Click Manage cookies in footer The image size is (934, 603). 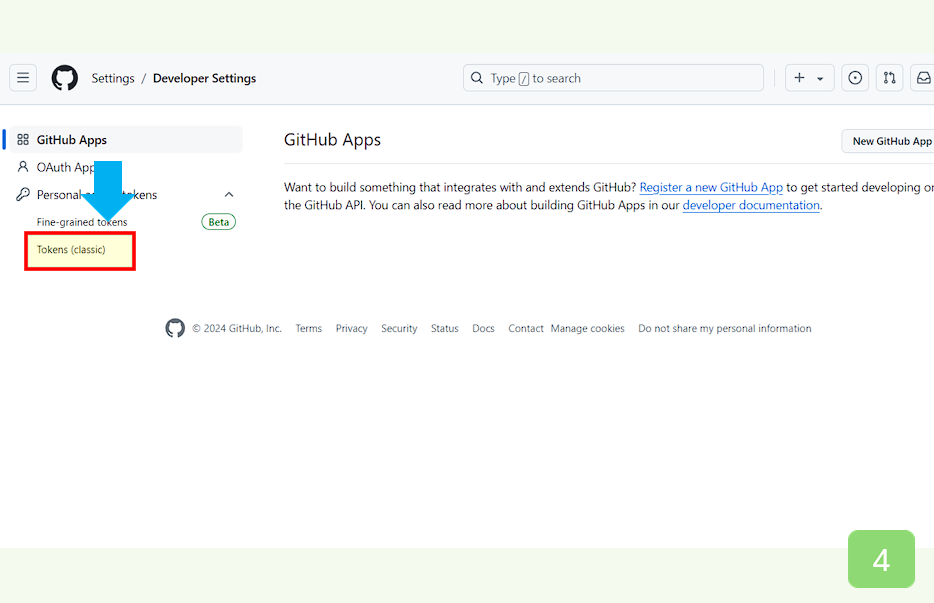pos(587,328)
